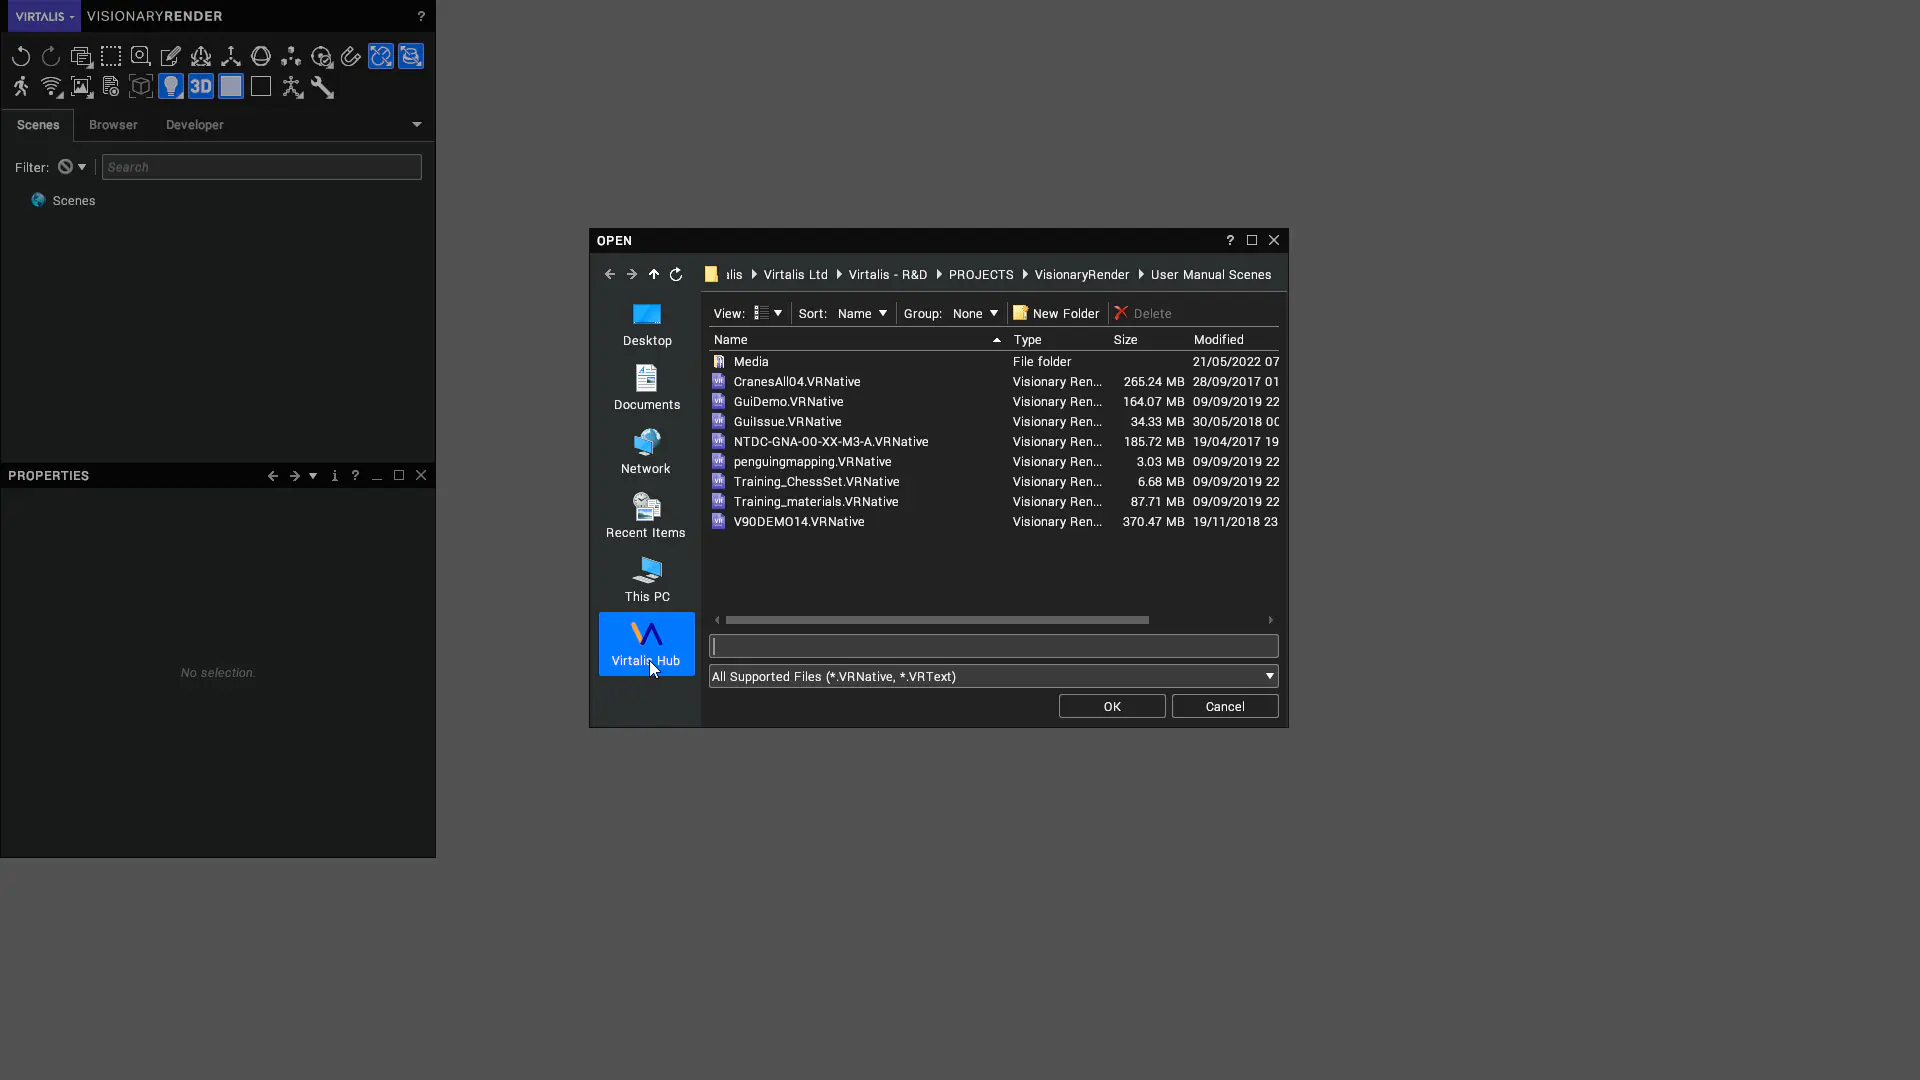The height and width of the screenshot is (1080, 1920).
Task: Switch to the Scenes tab
Action: [38, 125]
